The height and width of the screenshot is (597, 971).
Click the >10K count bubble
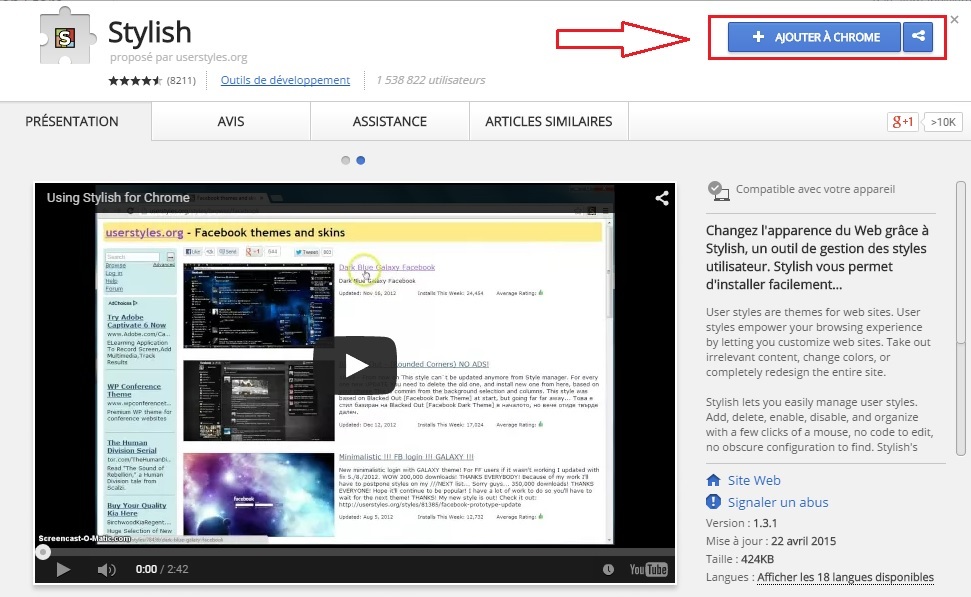click(x=943, y=122)
